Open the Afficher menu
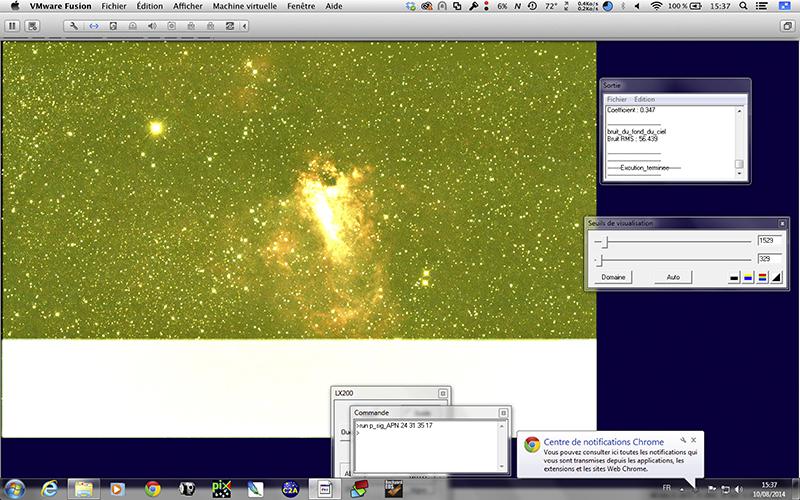 [x=188, y=6]
